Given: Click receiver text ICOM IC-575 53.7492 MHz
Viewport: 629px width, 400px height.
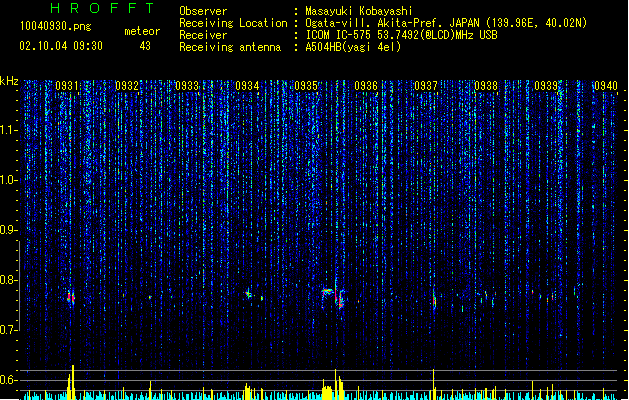Looking at the screenshot, I should pyautogui.click(x=401, y=35).
